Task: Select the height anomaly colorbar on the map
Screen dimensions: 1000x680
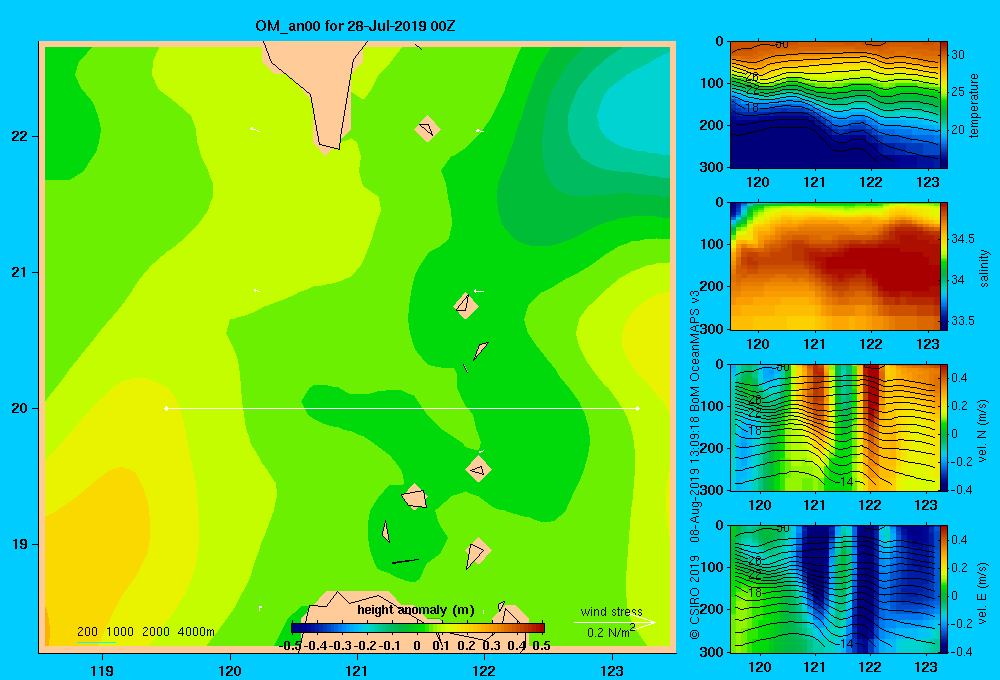Action: click(418, 628)
